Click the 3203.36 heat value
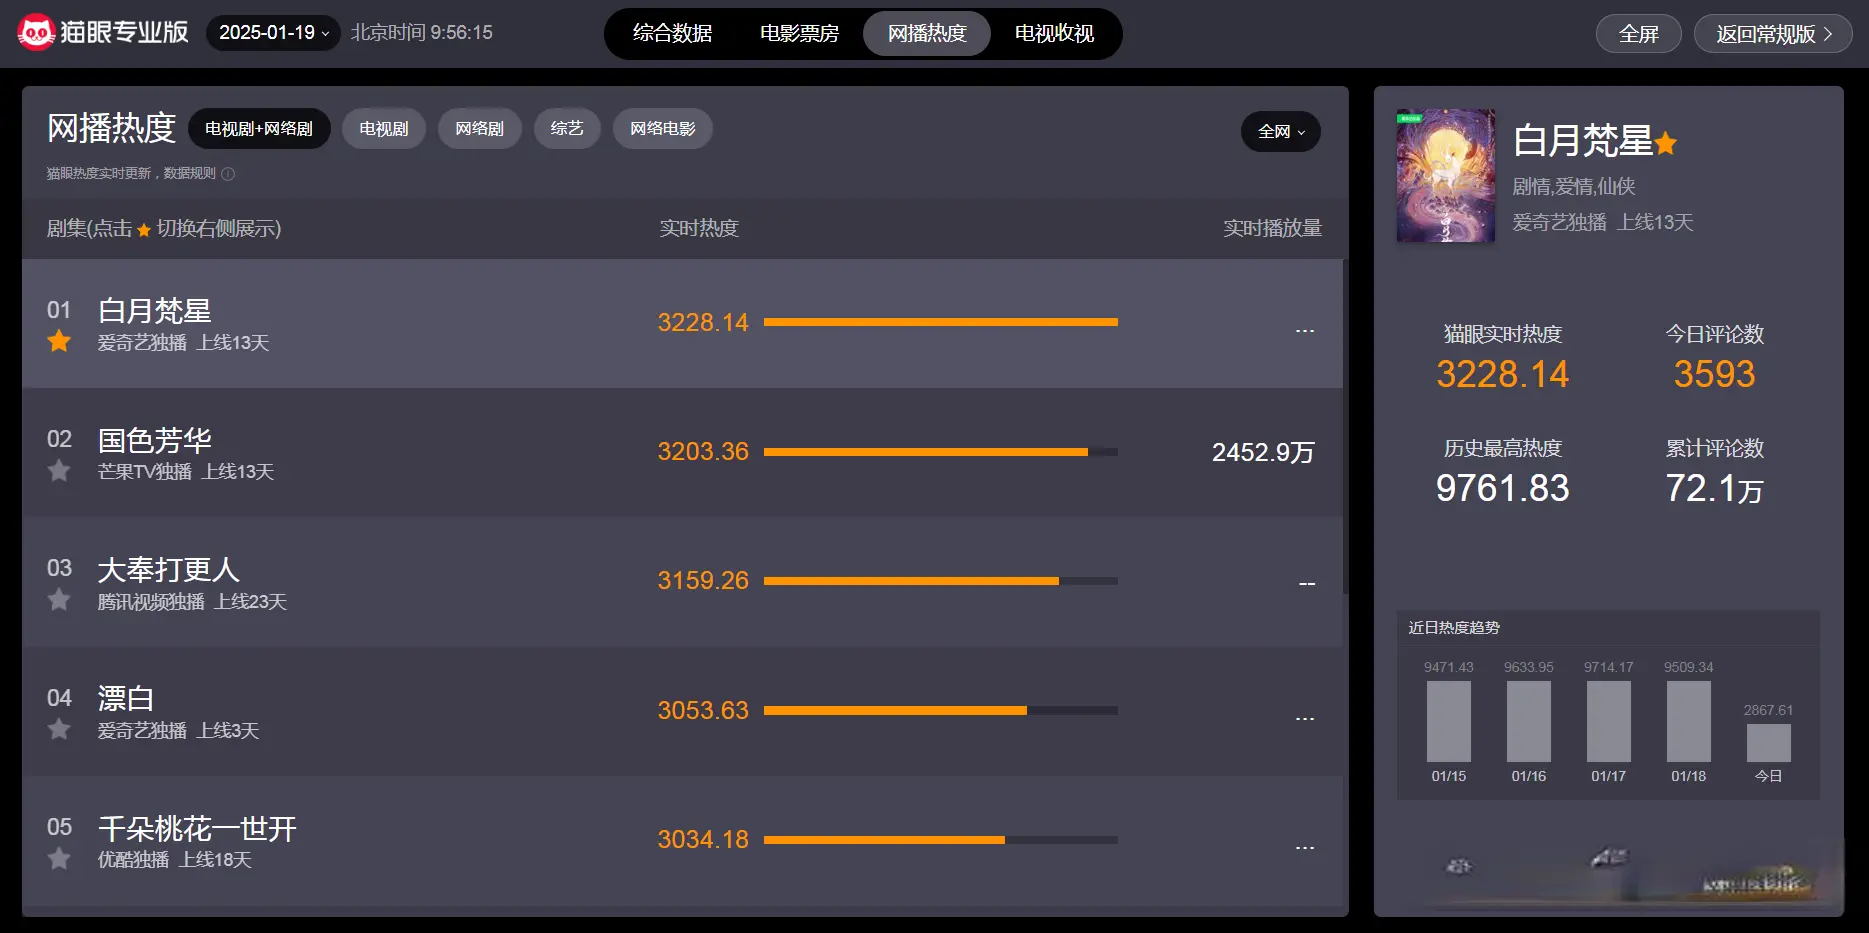 (x=703, y=452)
